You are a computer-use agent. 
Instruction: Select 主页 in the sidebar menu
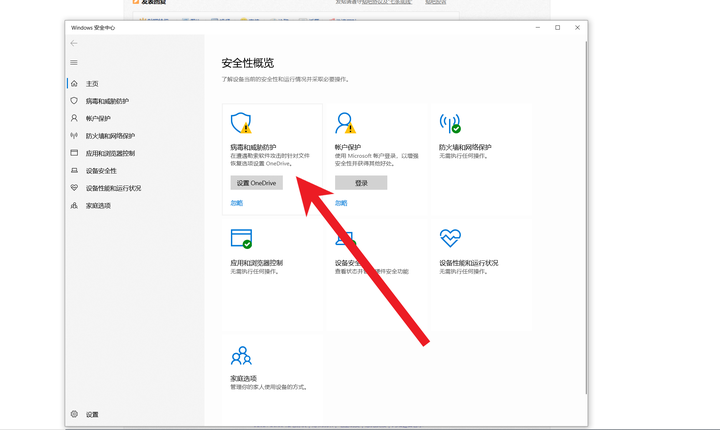(92, 84)
